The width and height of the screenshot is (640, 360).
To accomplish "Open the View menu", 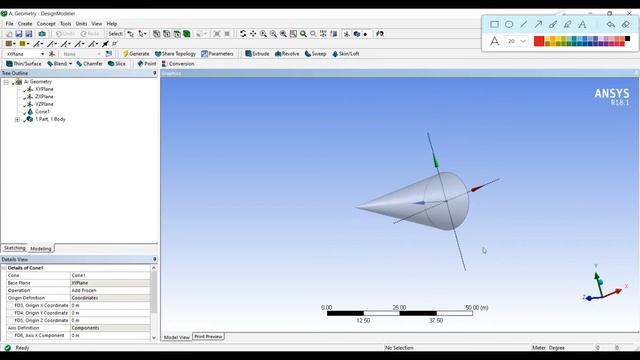I will (97, 24).
